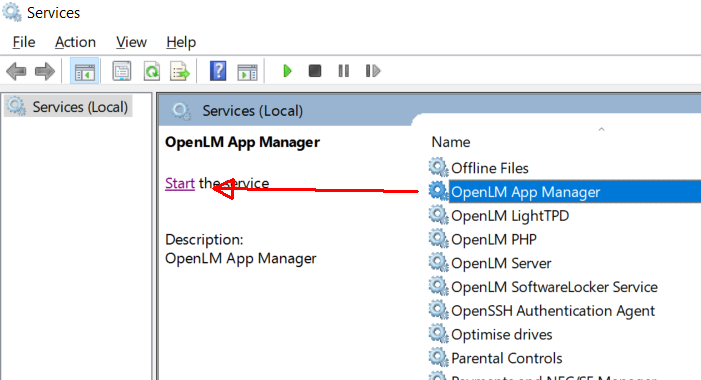Click the Export List toolbar icon

[x=180, y=71]
